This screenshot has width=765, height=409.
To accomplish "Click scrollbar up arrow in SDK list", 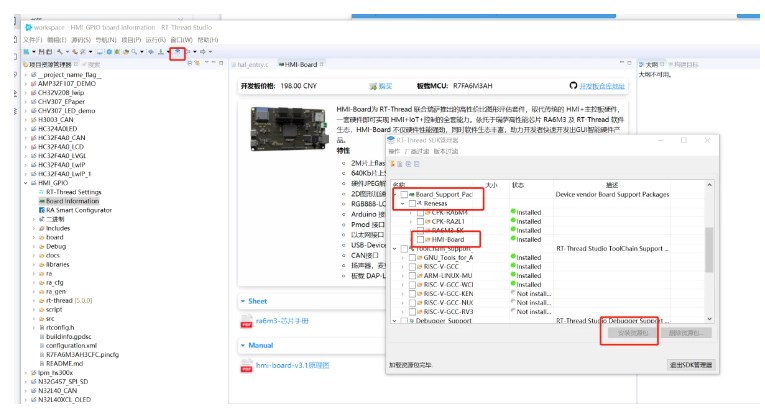I will click(x=709, y=185).
